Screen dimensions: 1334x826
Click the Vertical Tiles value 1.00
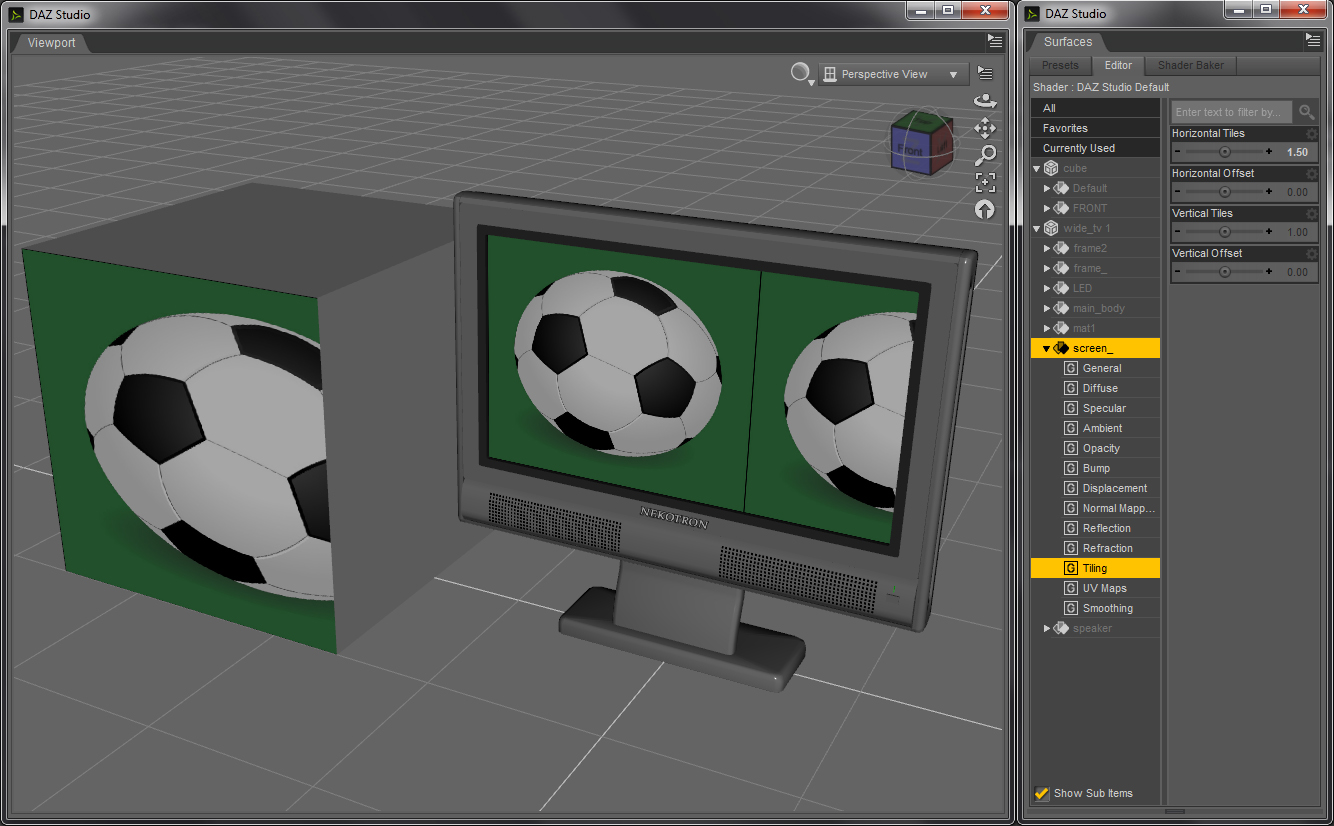1297,232
